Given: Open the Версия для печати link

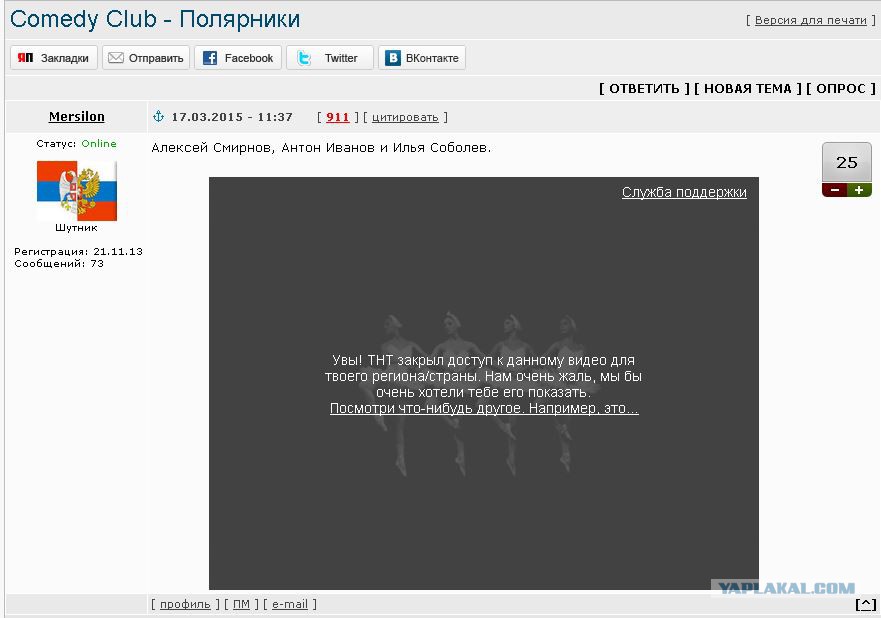Looking at the screenshot, I should pyautogui.click(x=810, y=20).
